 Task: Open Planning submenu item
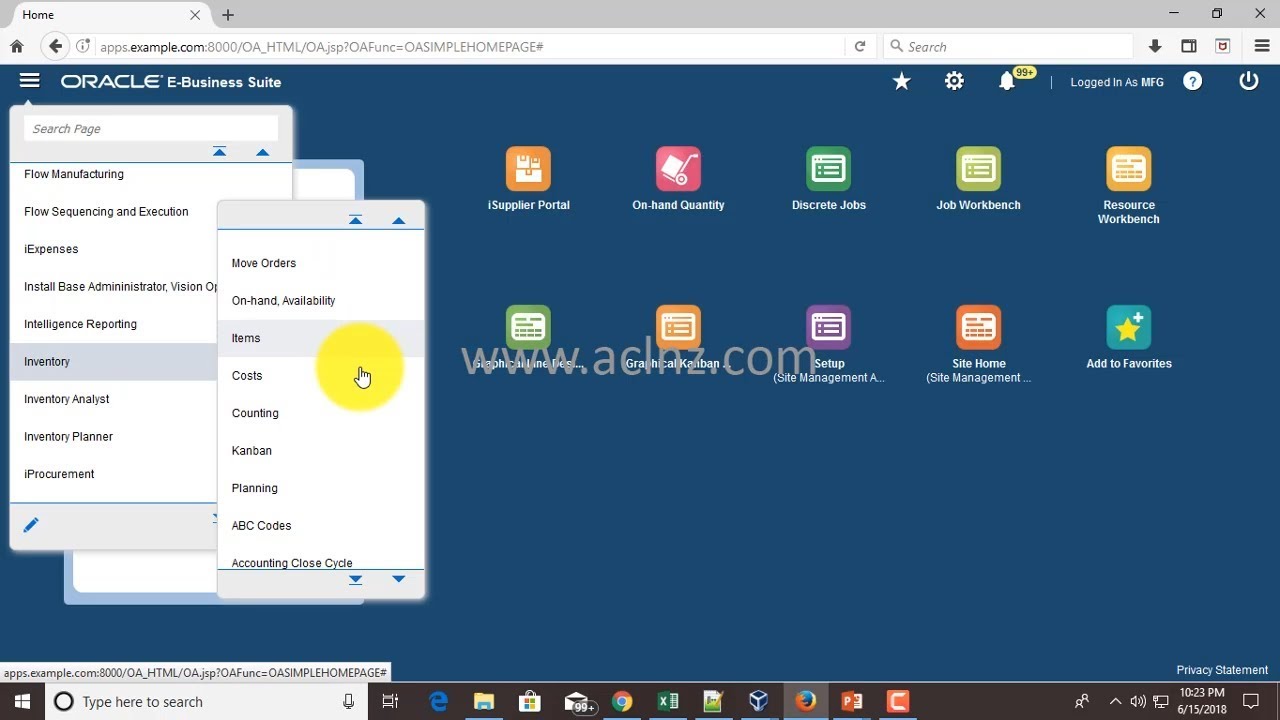[x=255, y=488]
